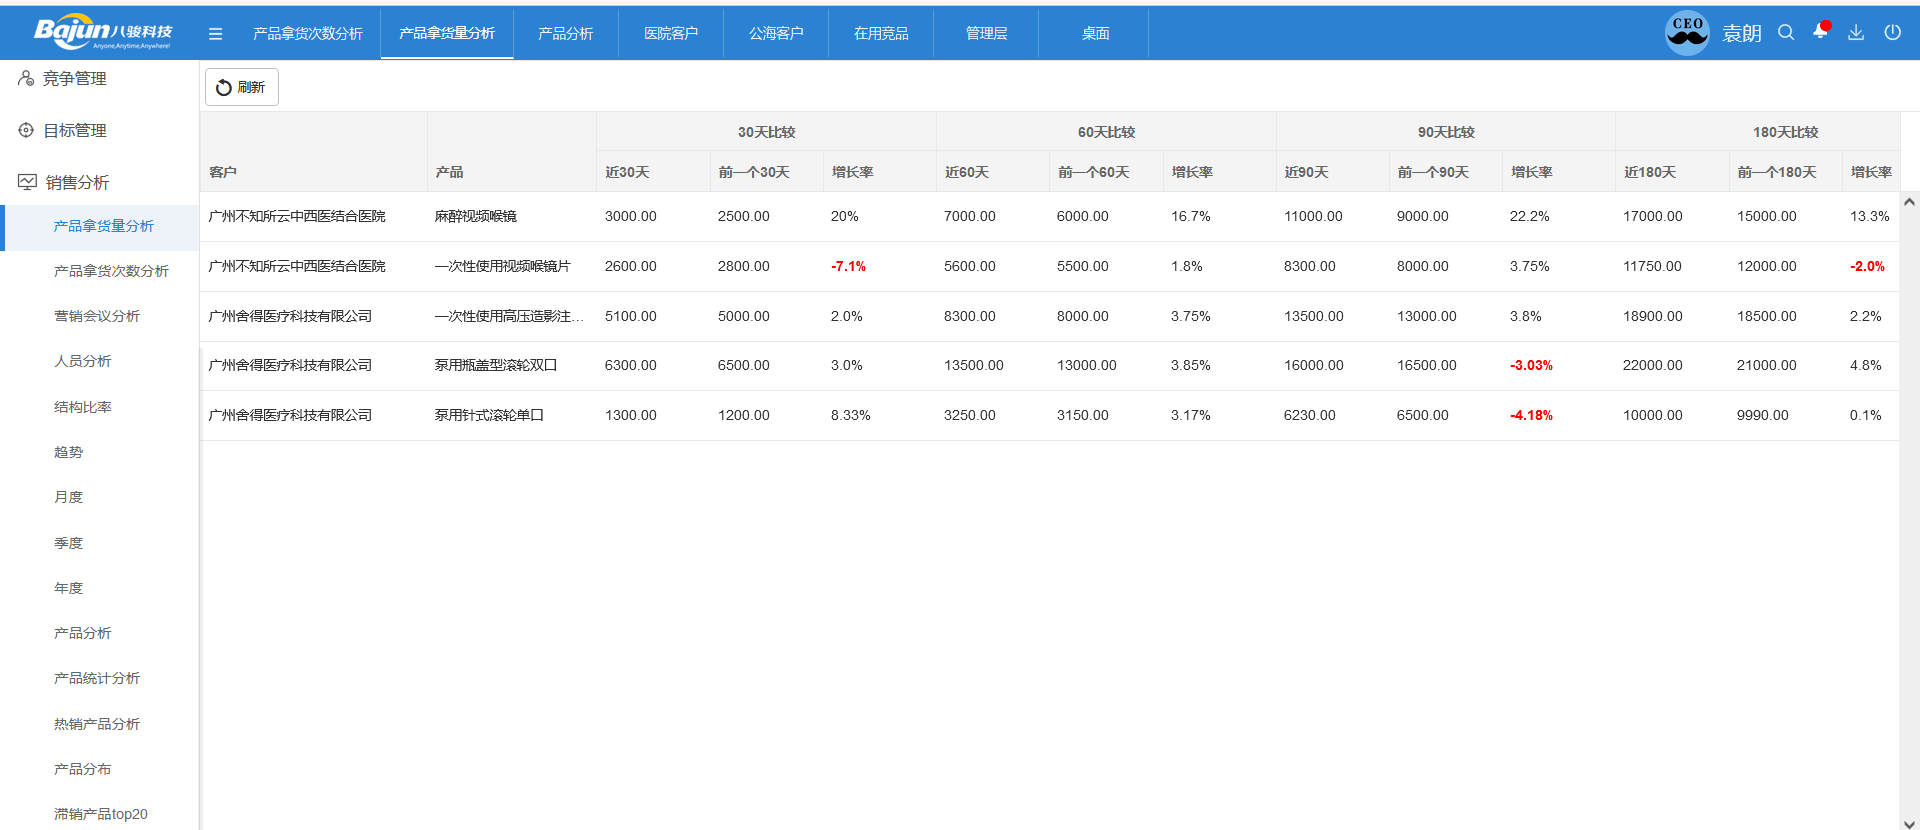
Task: Click the 袁朗 username link
Action: point(1741,34)
